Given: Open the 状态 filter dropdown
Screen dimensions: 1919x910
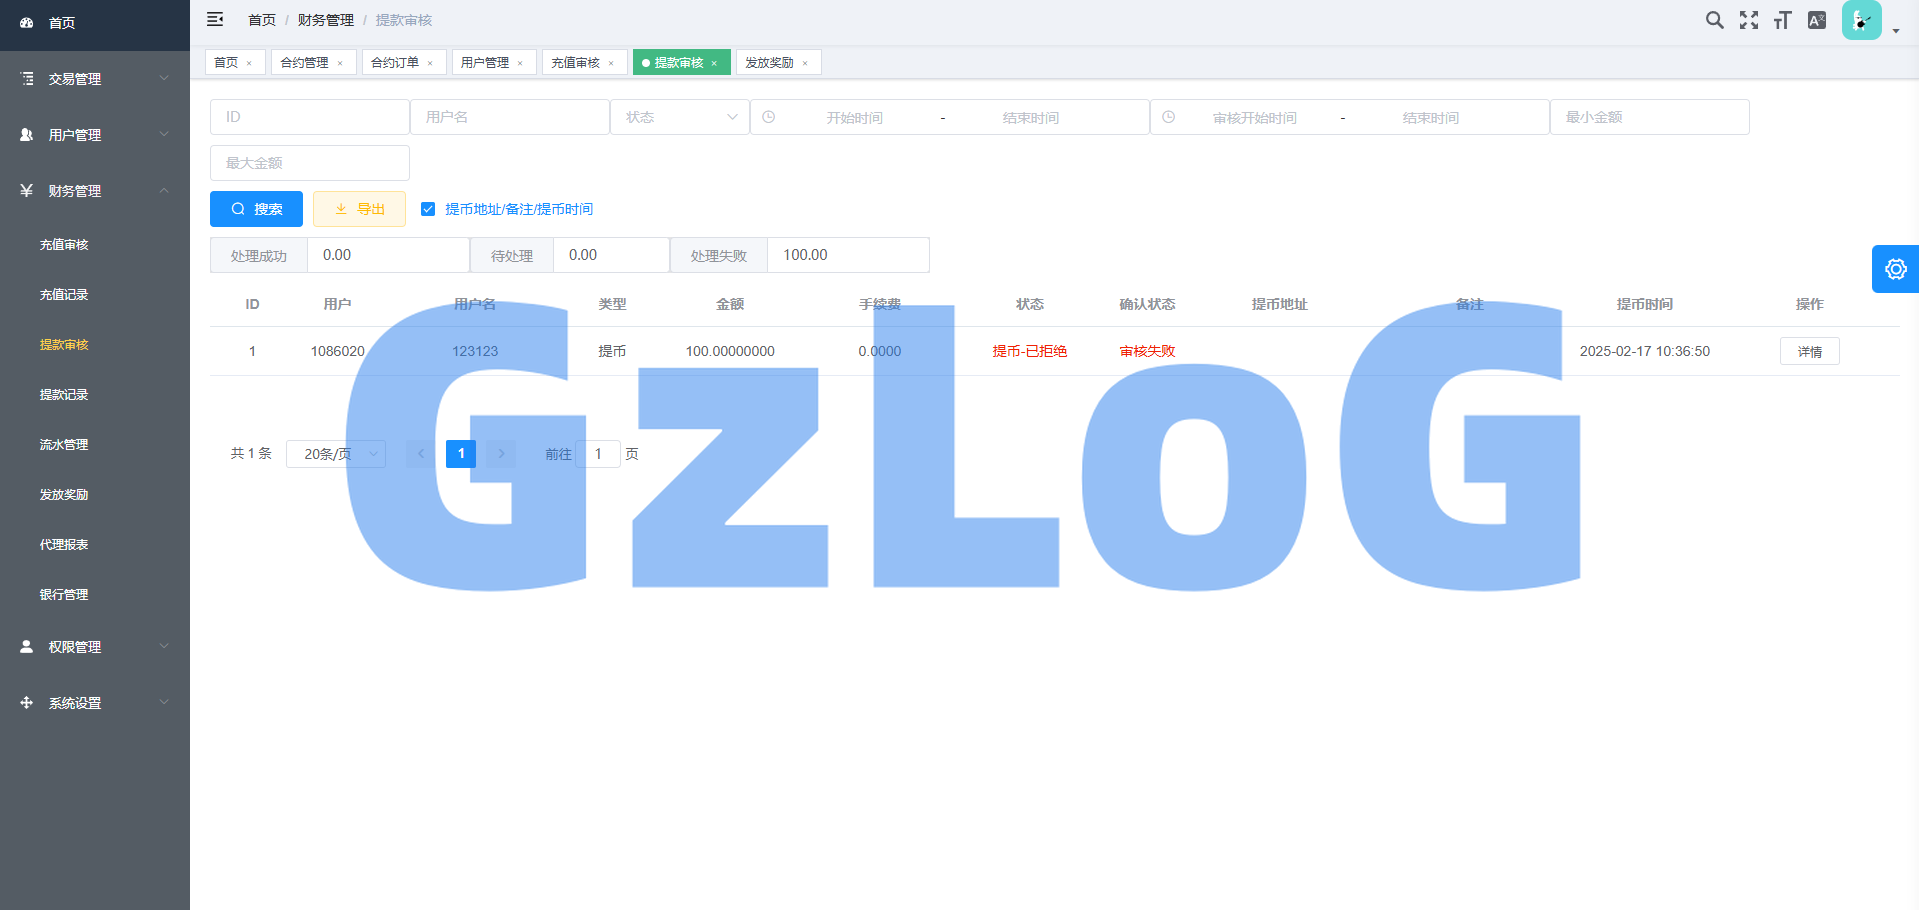Looking at the screenshot, I should [x=680, y=117].
